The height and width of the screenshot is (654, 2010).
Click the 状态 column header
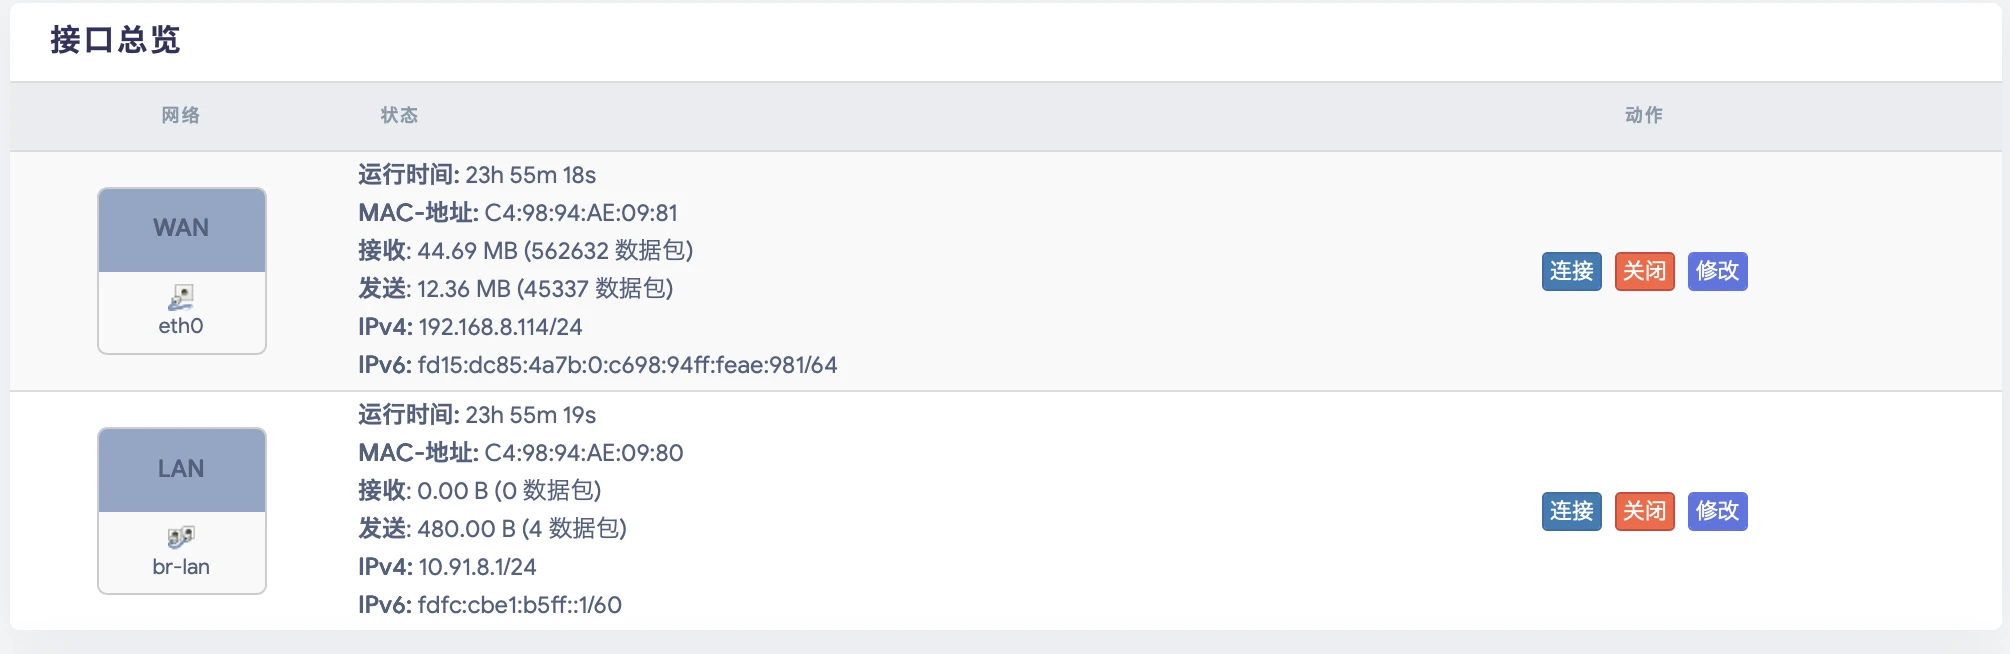(x=399, y=116)
